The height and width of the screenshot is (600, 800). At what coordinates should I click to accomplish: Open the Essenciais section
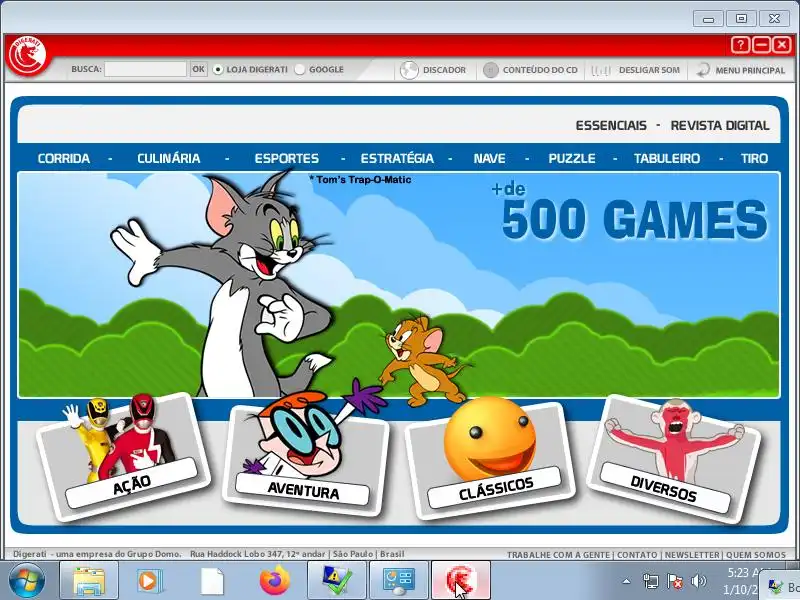click(x=611, y=126)
